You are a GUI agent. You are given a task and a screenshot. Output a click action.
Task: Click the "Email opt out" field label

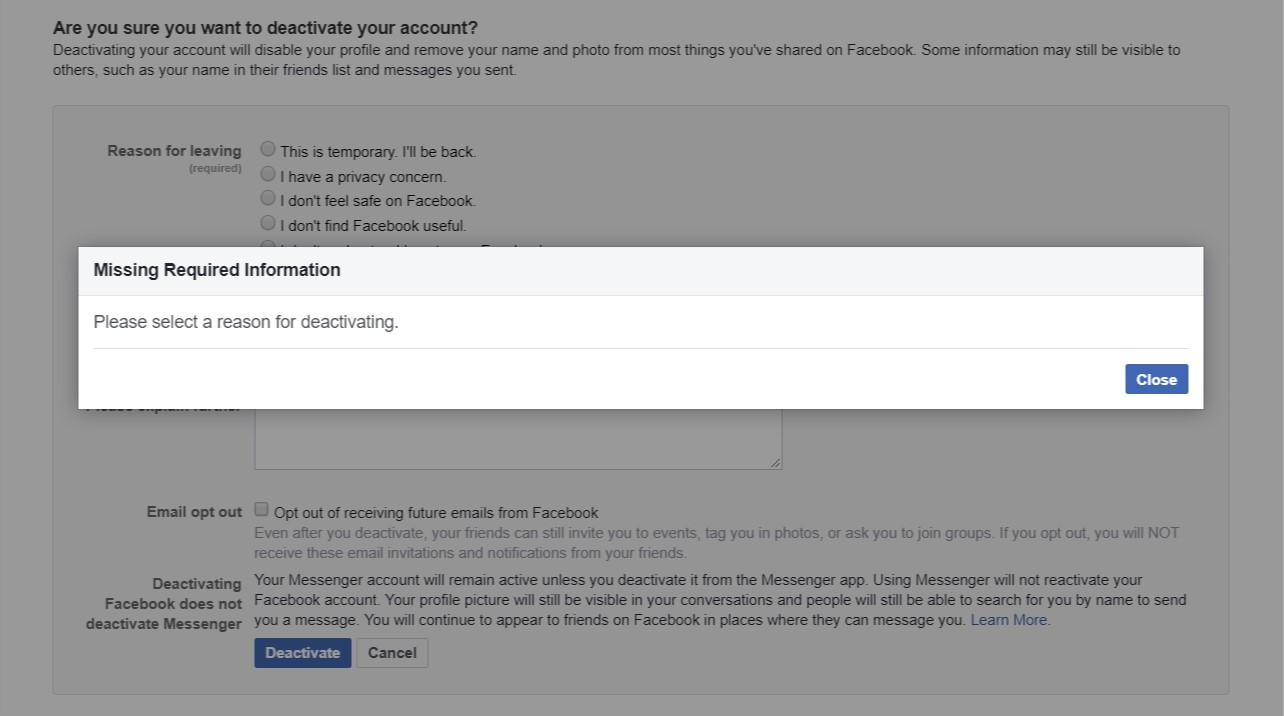tap(193, 511)
